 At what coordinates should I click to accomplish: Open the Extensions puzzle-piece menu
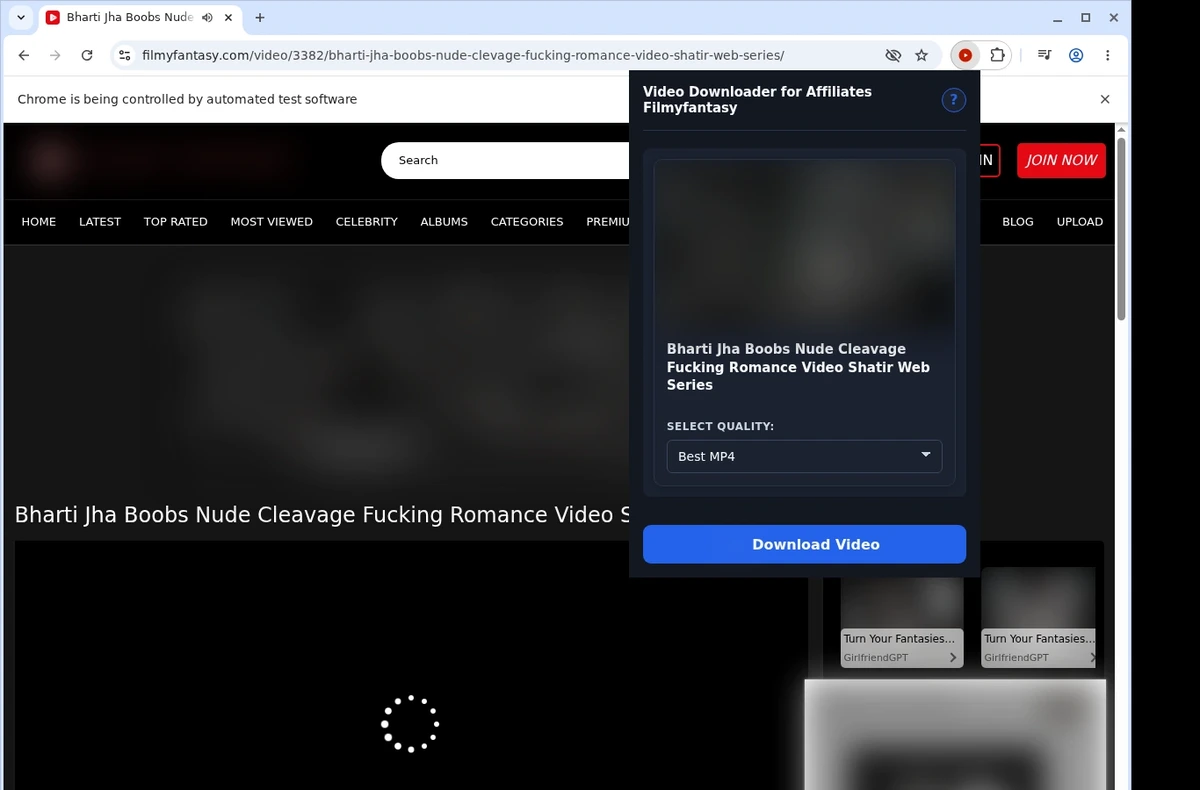[997, 56]
